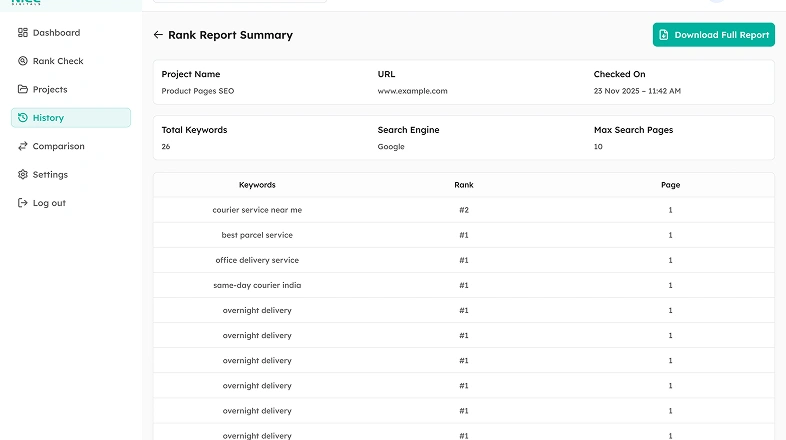Click the Rank column header
The height and width of the screenshot is (440, 786).
click(464, 185)
